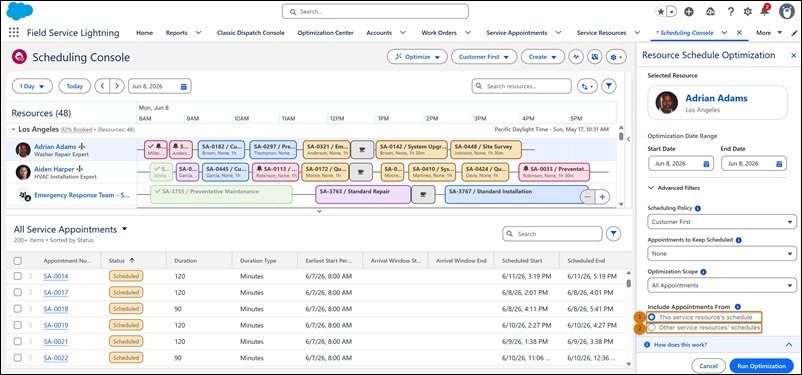The width and height of the screenshot is (802, 375).
Task: Open the Trailhead guidance icon
Action: [710, 11]
